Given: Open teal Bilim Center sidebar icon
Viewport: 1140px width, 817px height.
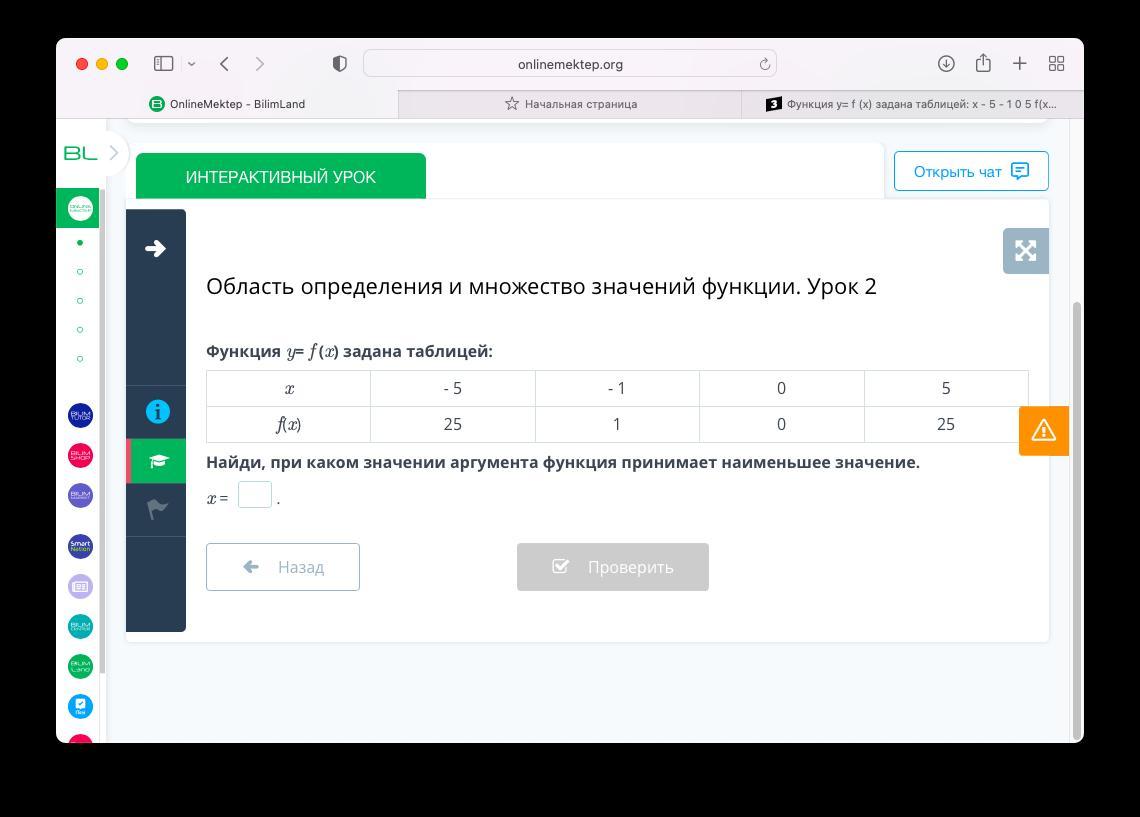Looking at the screenshot, I should [80, 626].
